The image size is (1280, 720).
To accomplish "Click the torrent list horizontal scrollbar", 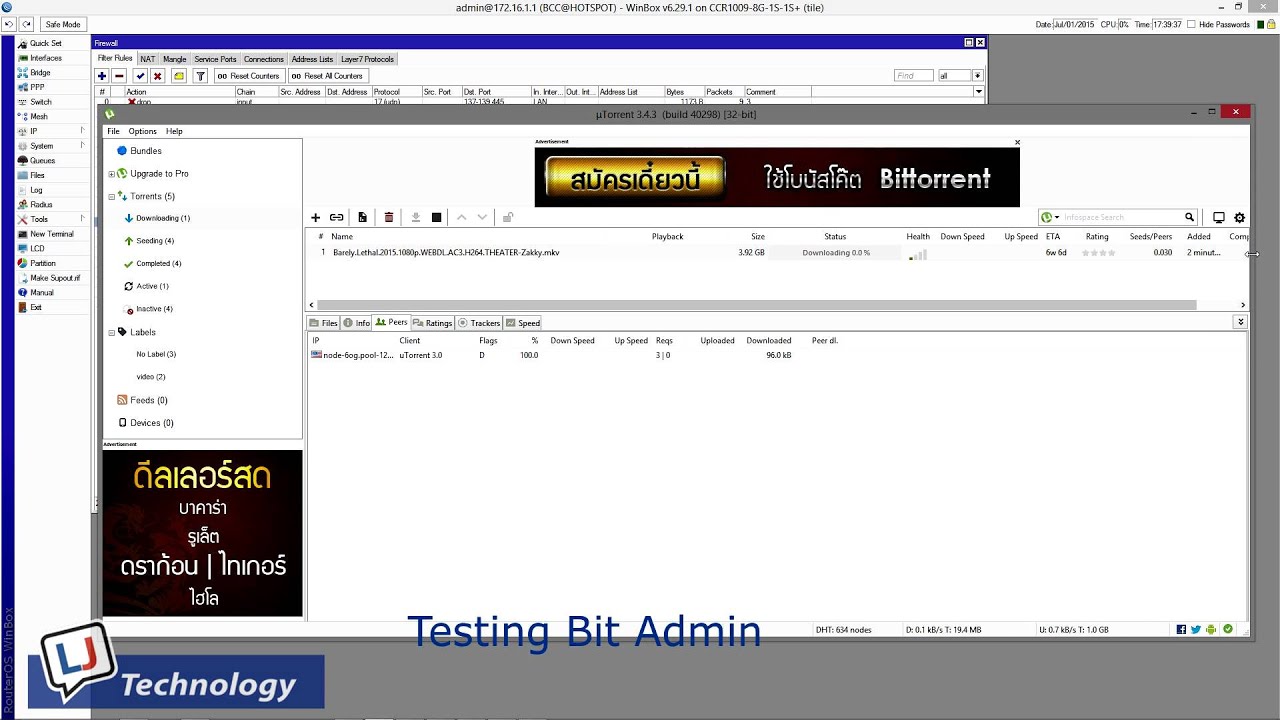I will [757, 305].
